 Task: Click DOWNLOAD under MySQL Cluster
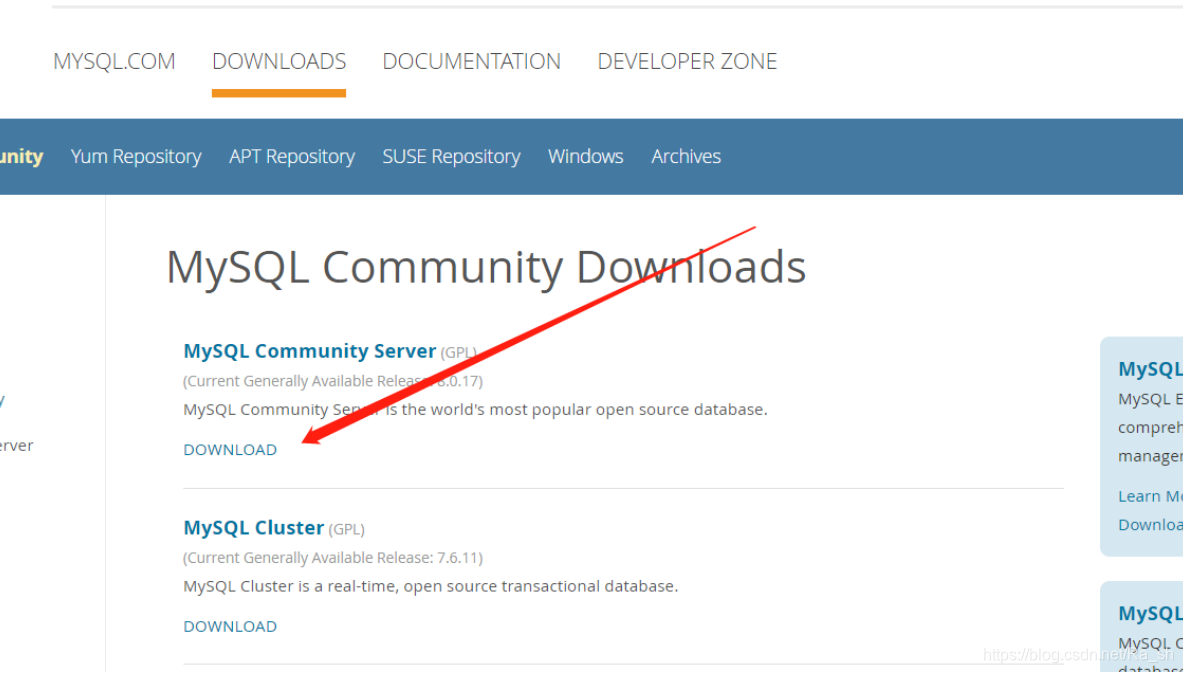230,626
